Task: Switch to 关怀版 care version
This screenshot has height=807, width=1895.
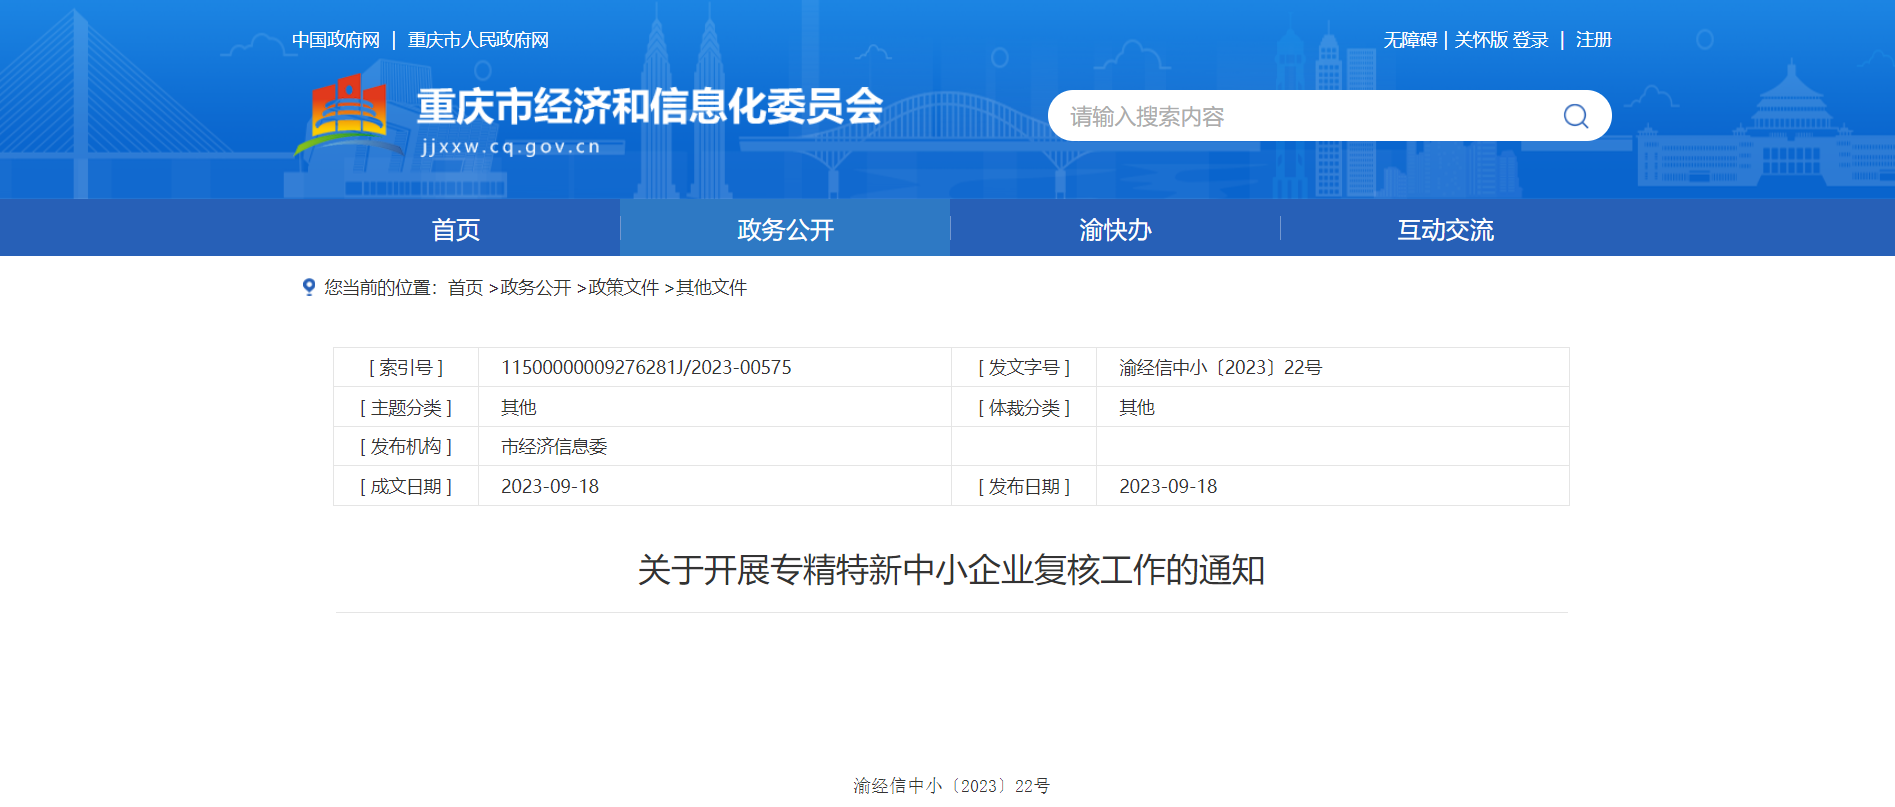Action: [x=1480, y=40]
